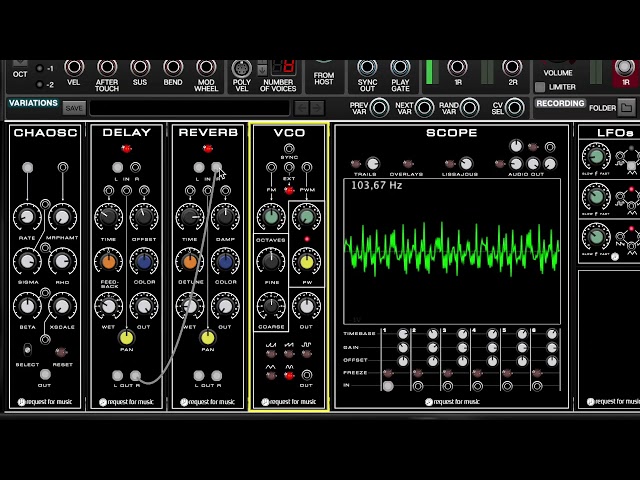The width and height of the screenshot is (640, 480).
Task: Click the VCO PWM input jack
Action: pyautogui.click(x=307, y=167)
